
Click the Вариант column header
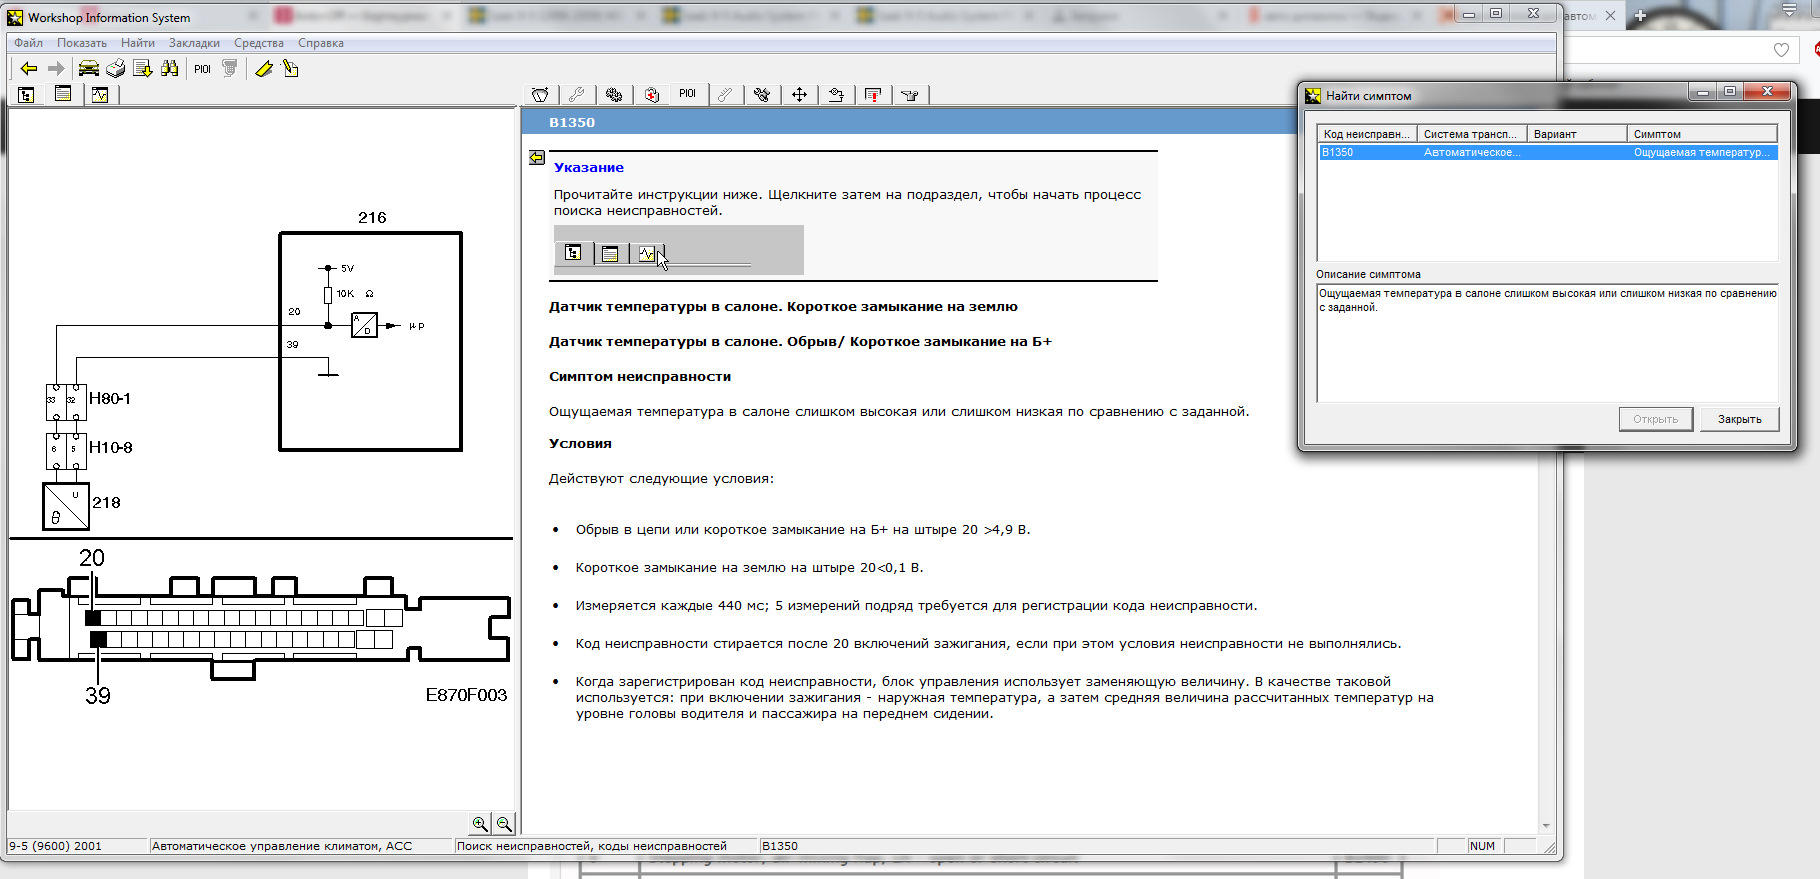click(1578, 134)
